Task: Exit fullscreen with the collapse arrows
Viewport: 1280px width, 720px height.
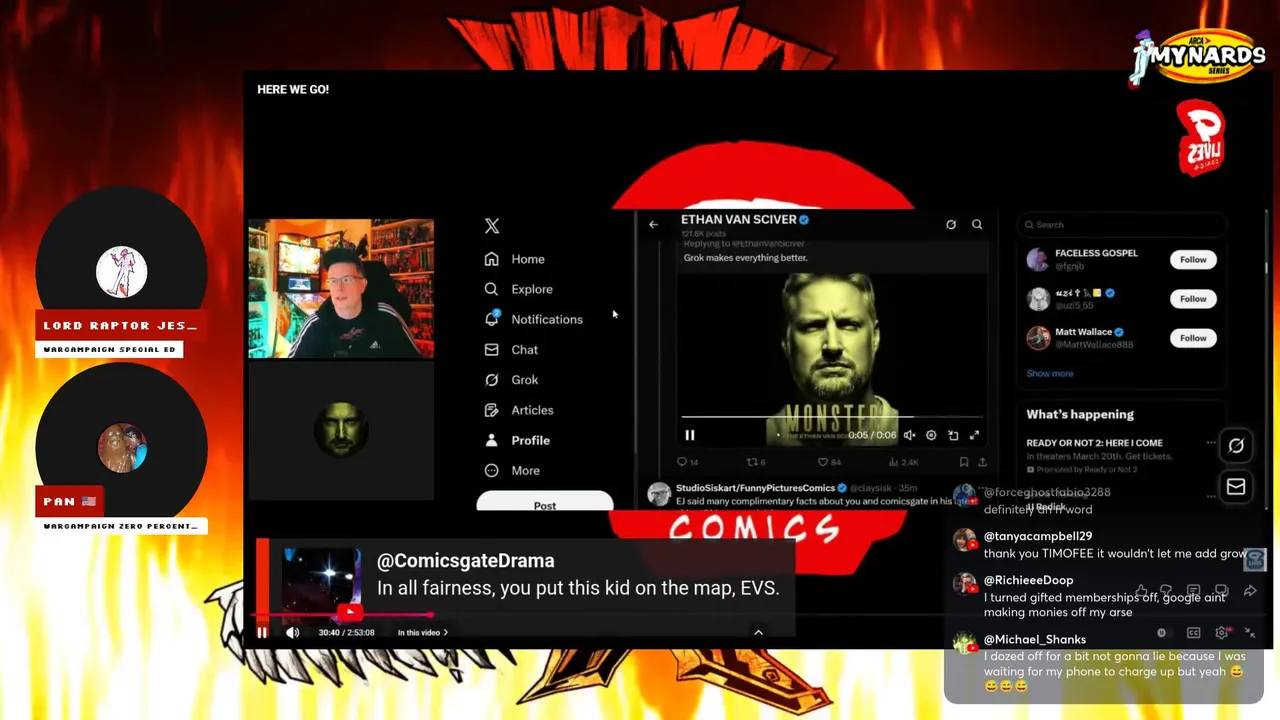Action: (x=1250, y=633)
